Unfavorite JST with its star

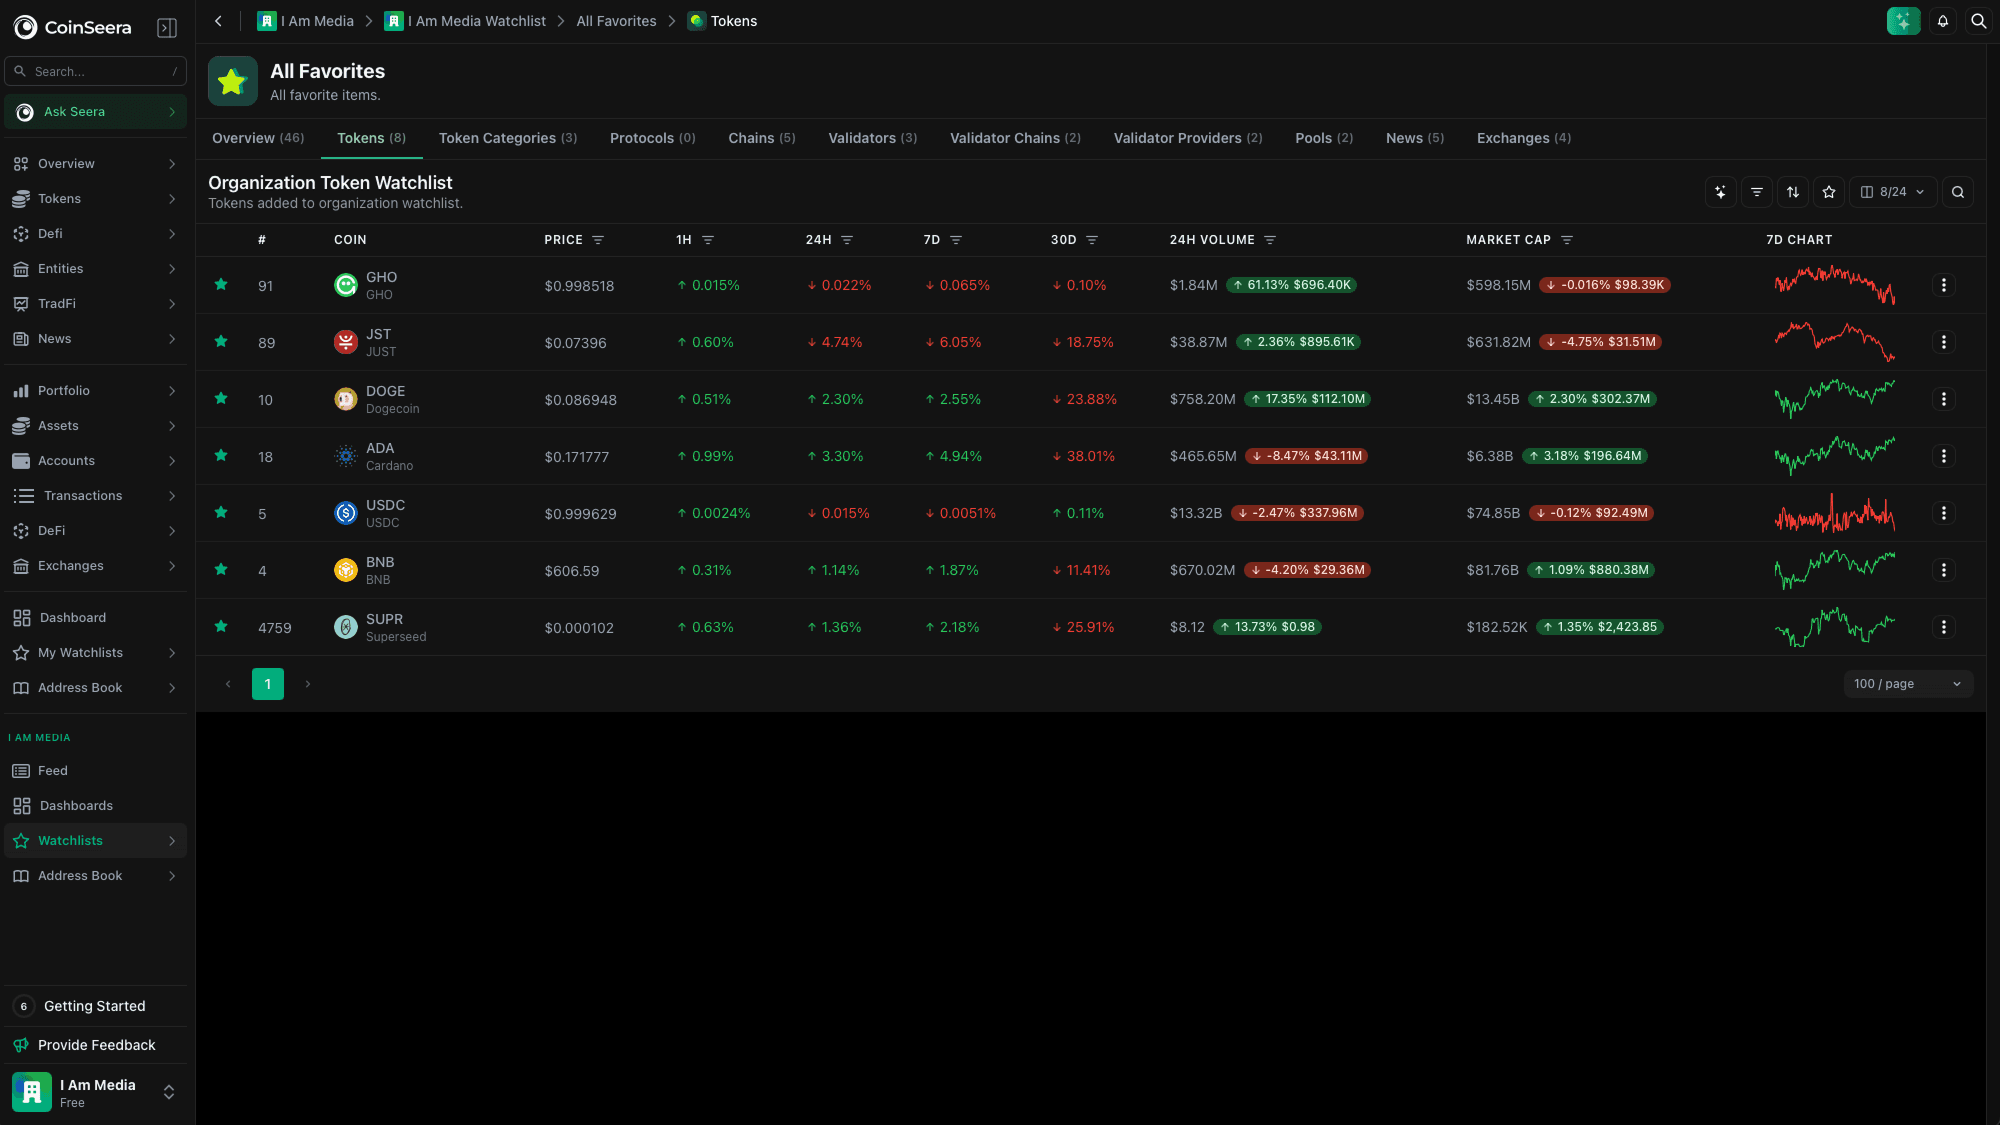(221, 341)
